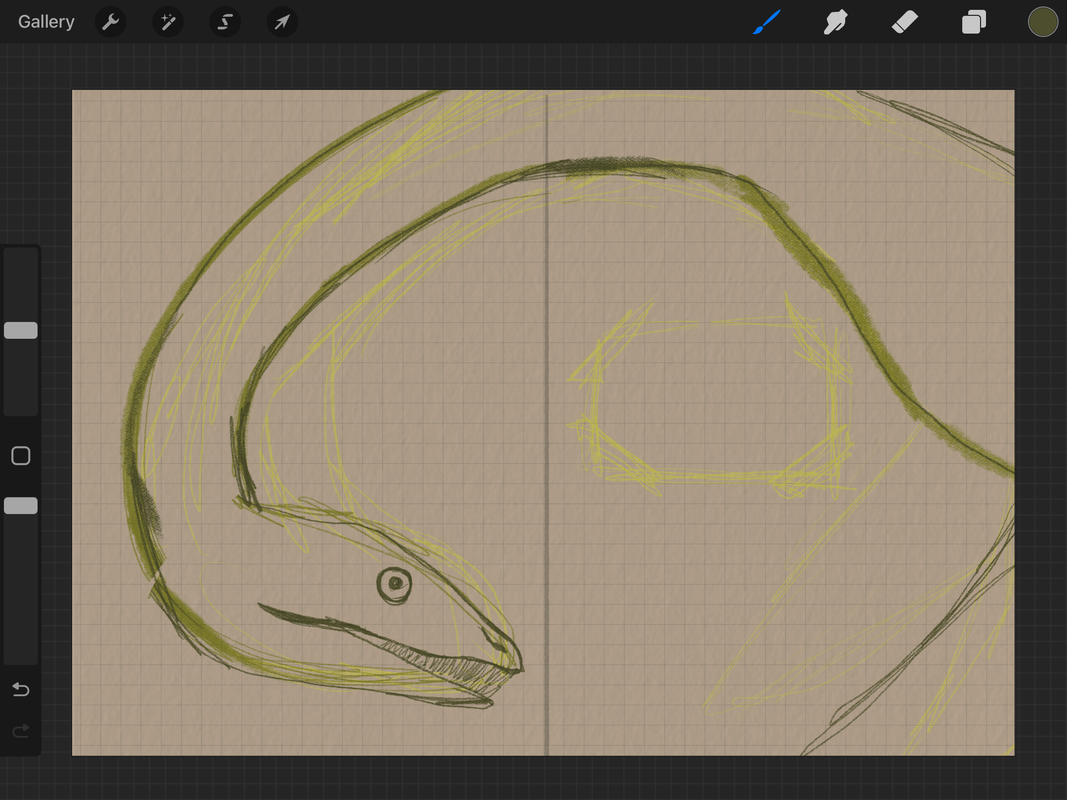Select the Brush tool
The image size is (1067, 800).
click(x=767, y=22)
